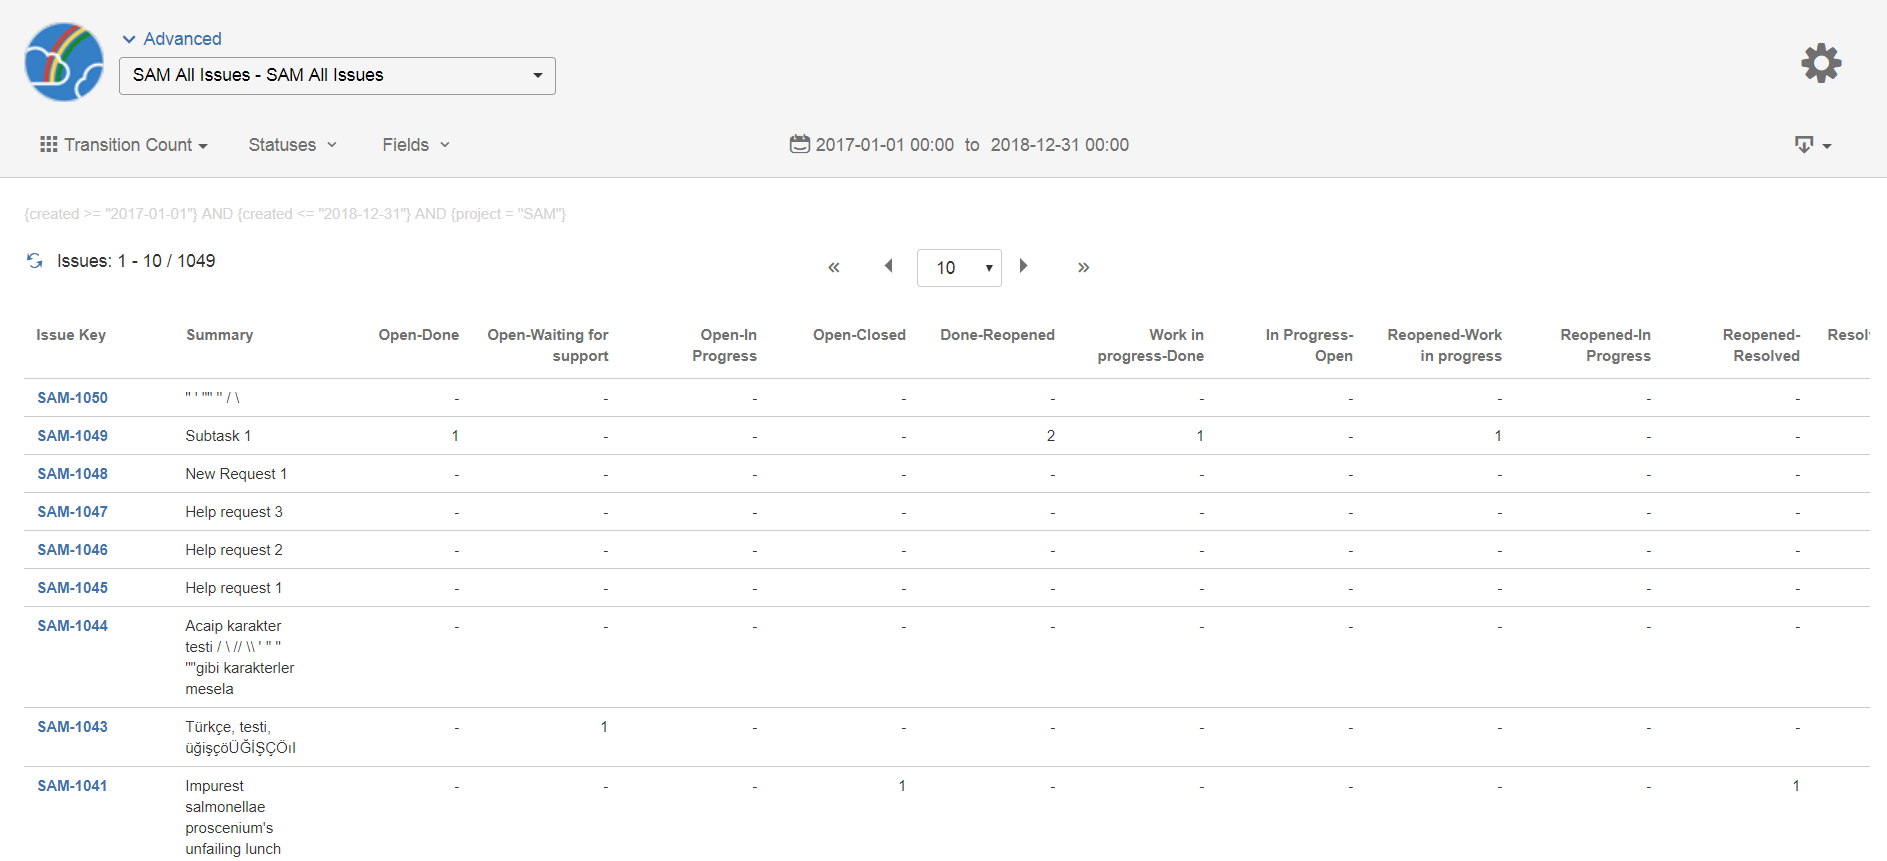Viewport: 1887px width, 861px height.
Task: Open the export download icon menu
Action: click(1811, 145)
